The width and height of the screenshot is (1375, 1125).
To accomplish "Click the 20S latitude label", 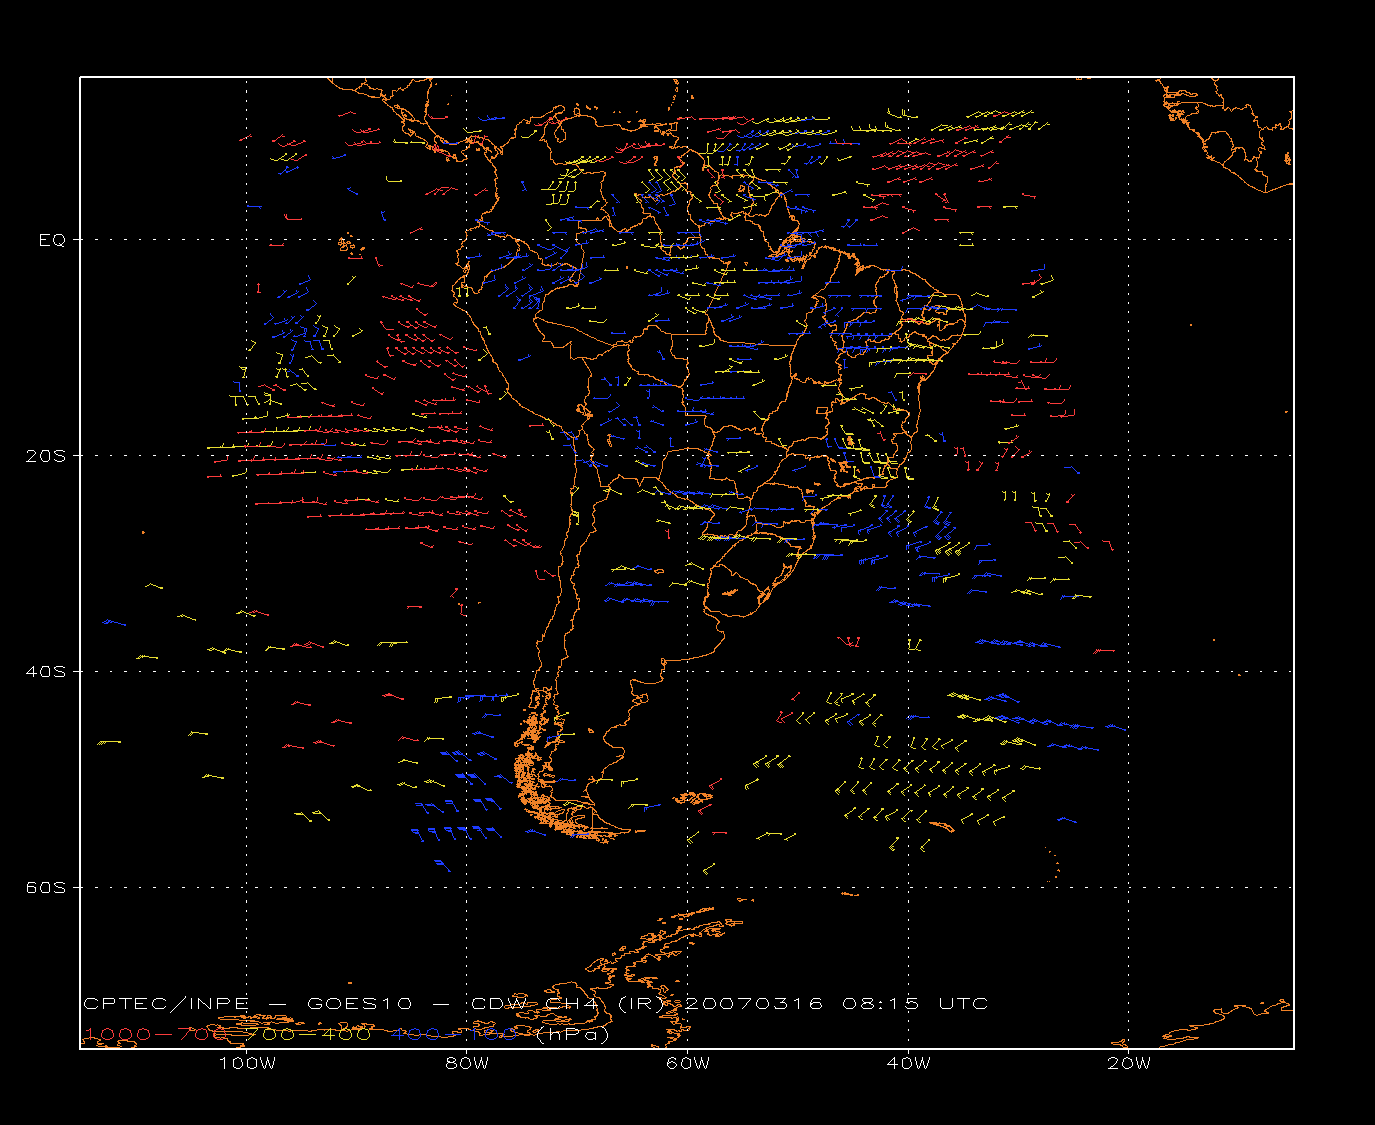I will click(45, 456).
